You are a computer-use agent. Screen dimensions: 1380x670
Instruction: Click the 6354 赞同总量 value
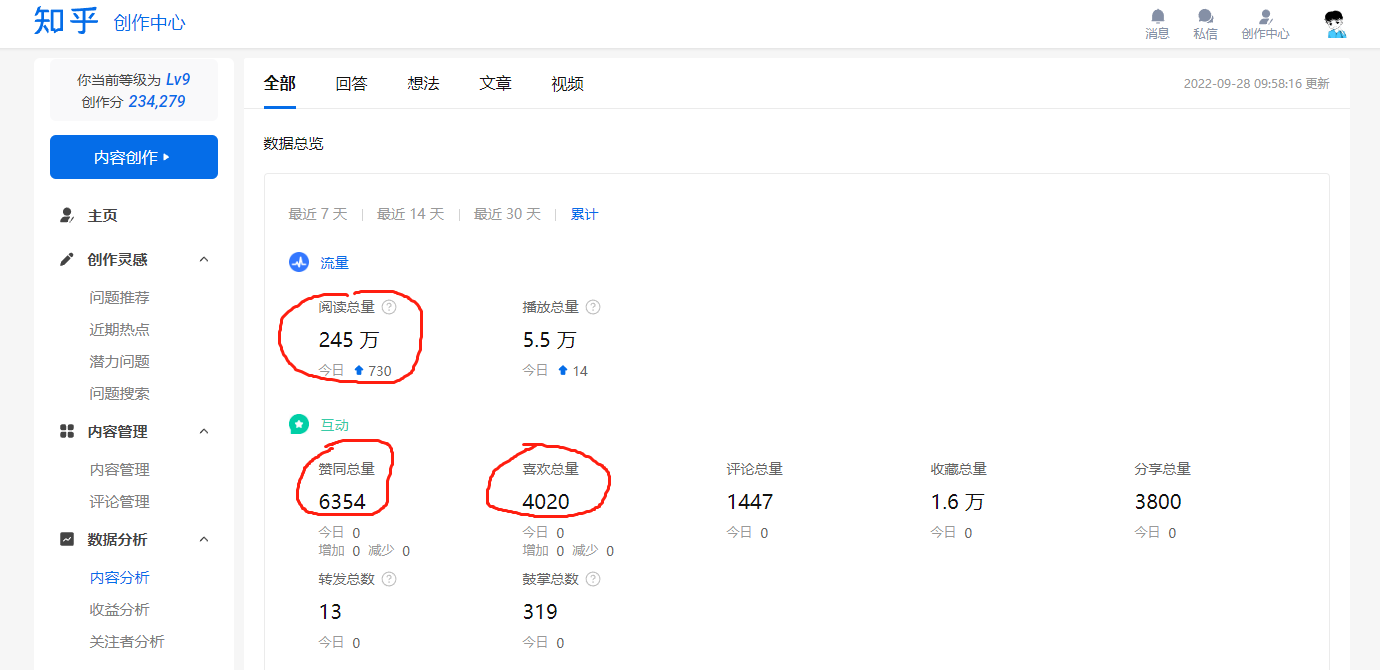(342, 501)
